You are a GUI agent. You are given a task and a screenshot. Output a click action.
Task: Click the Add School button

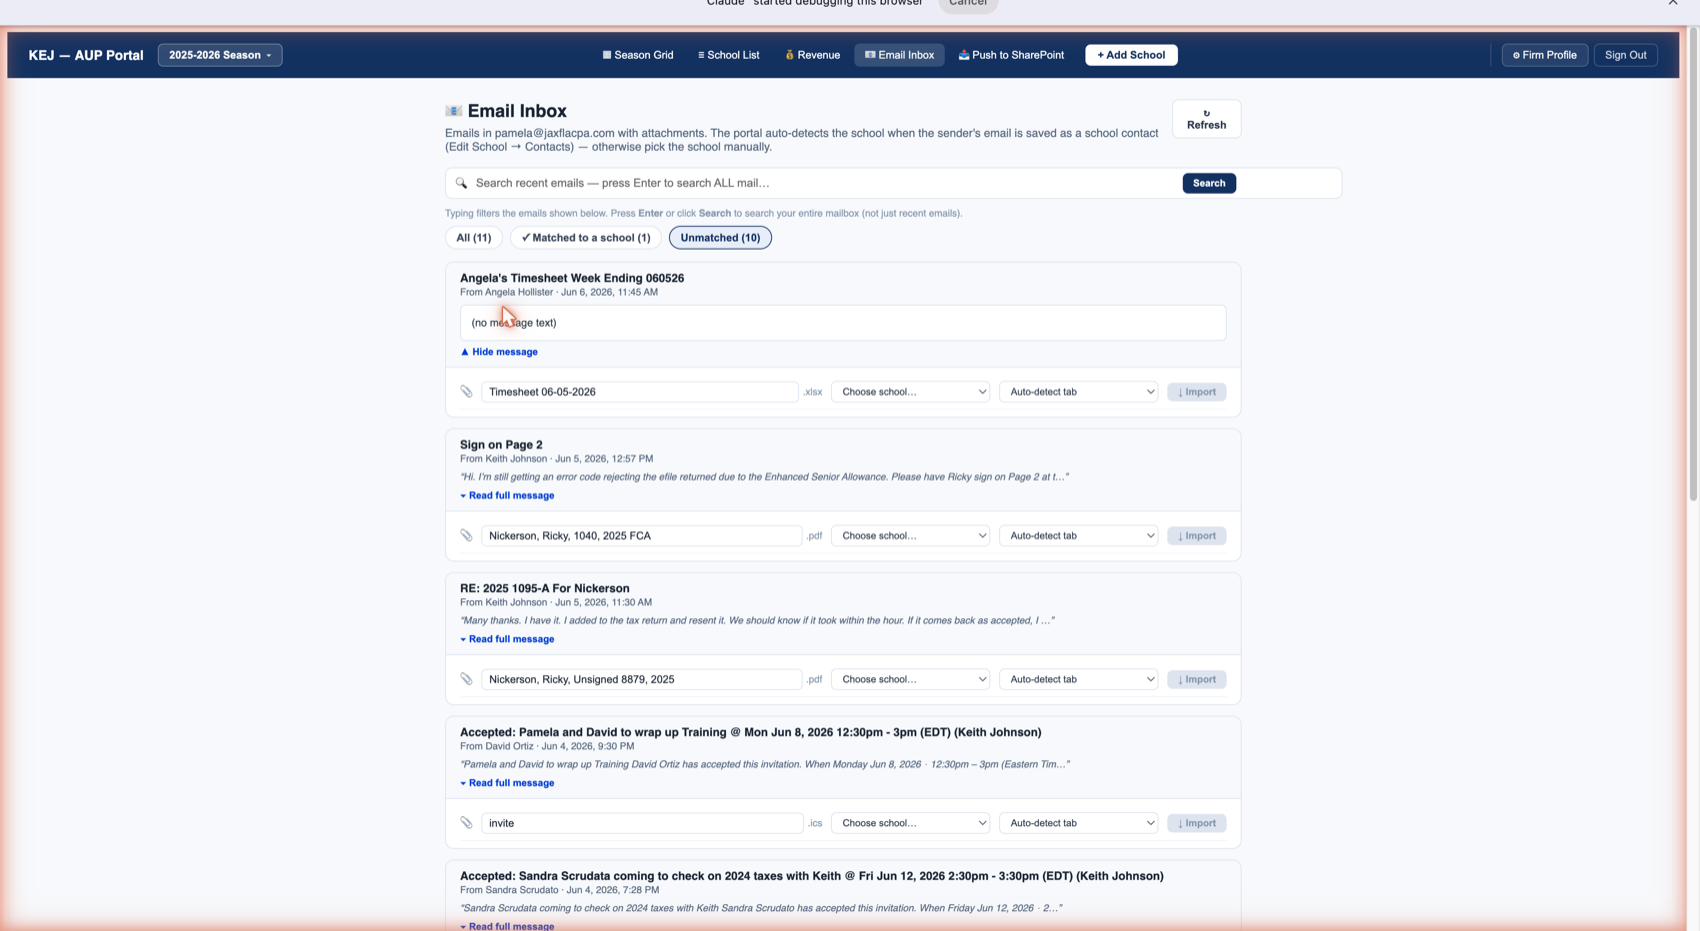1131,55
